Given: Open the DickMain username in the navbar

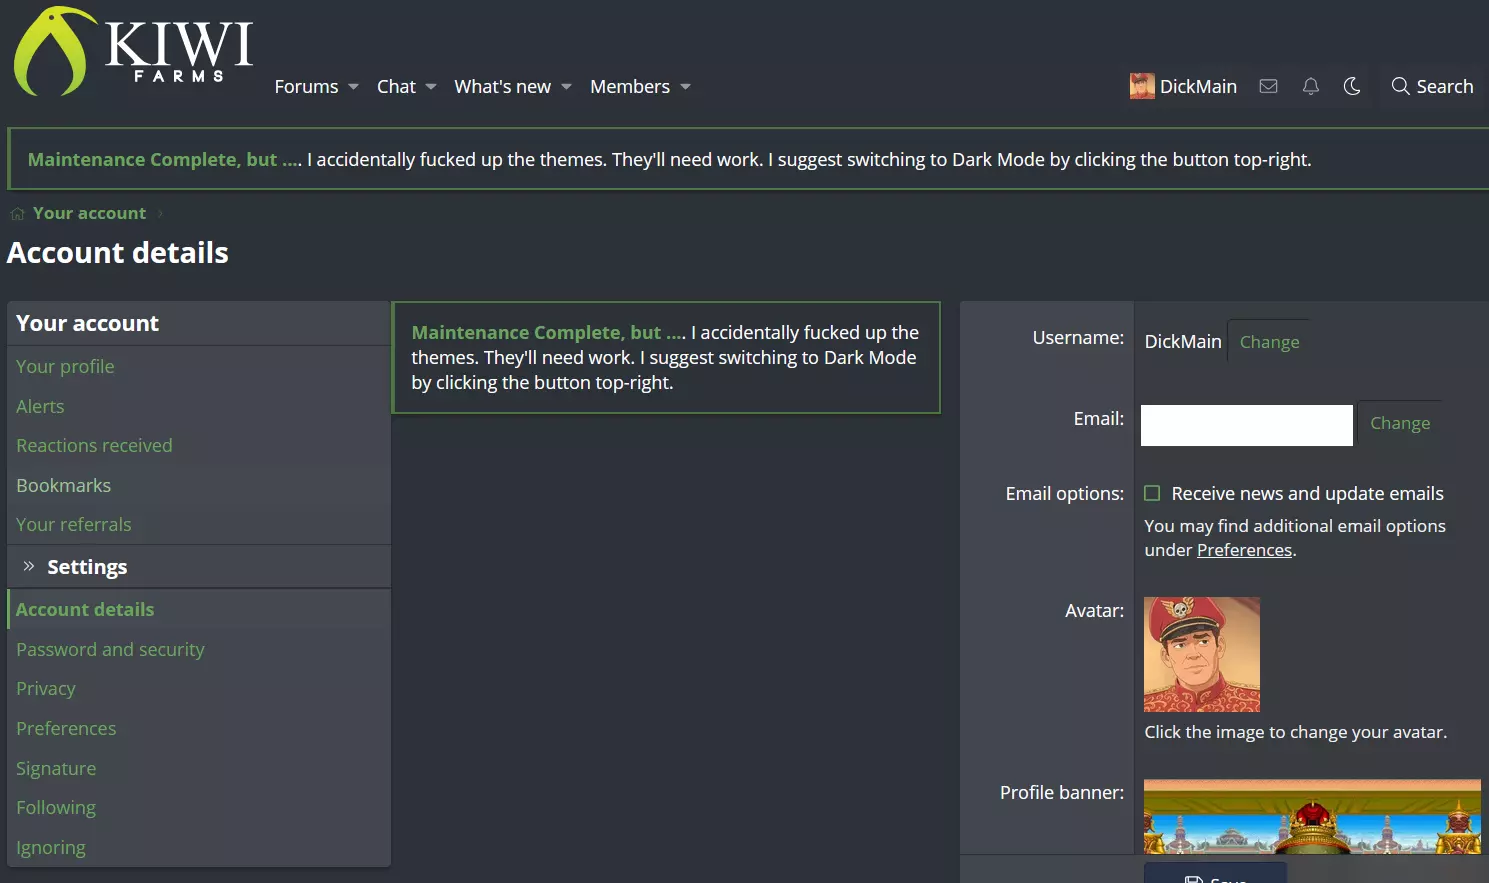Looking at the screenshot, I should tap(1198, 87).
